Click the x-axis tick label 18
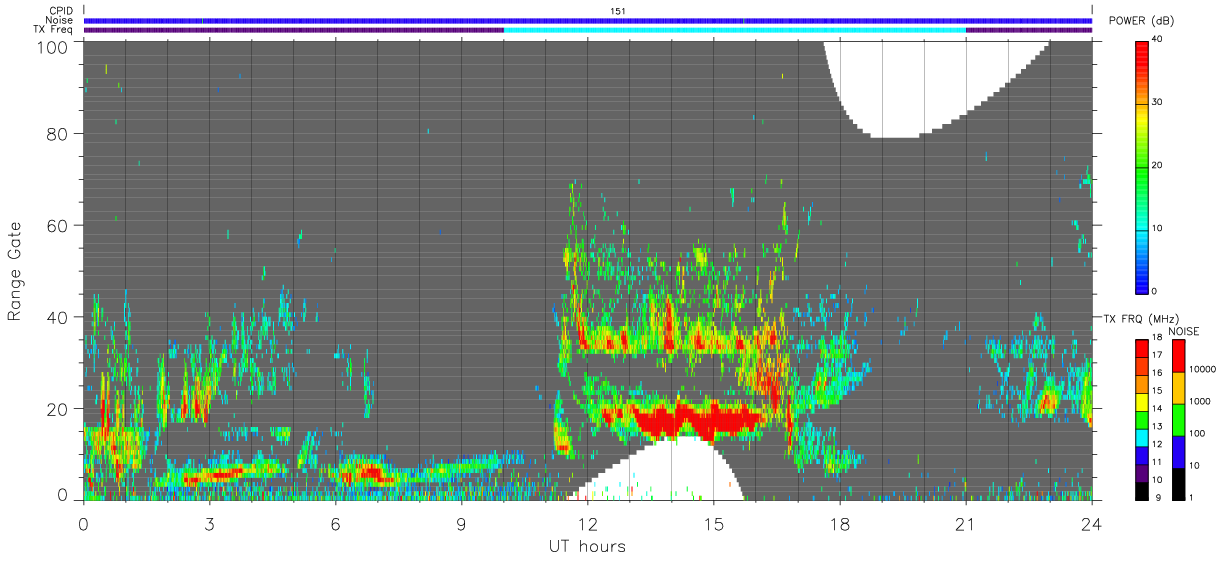 [x=839, y=523]
